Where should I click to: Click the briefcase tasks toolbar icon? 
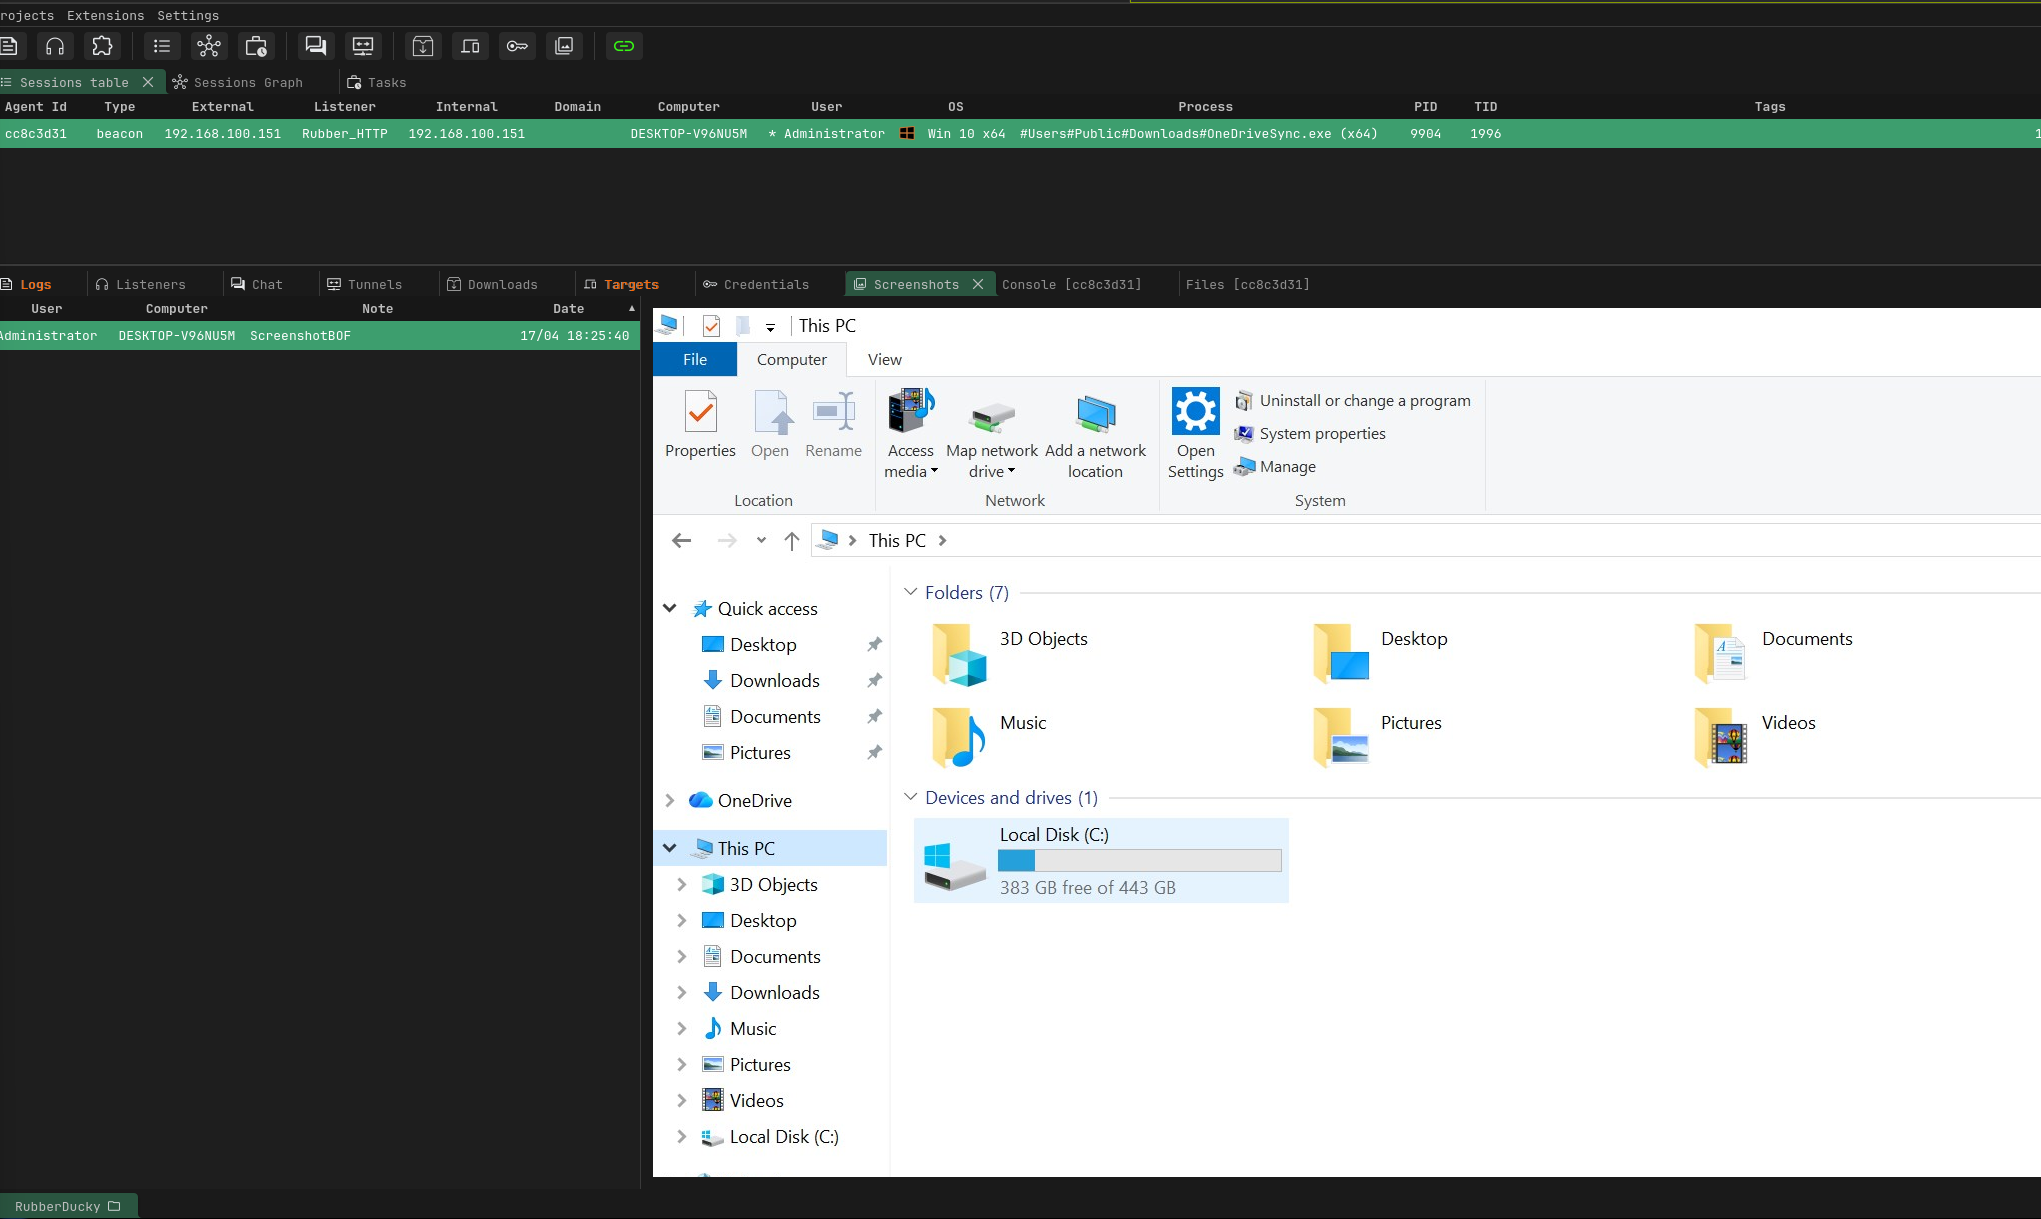256,46
